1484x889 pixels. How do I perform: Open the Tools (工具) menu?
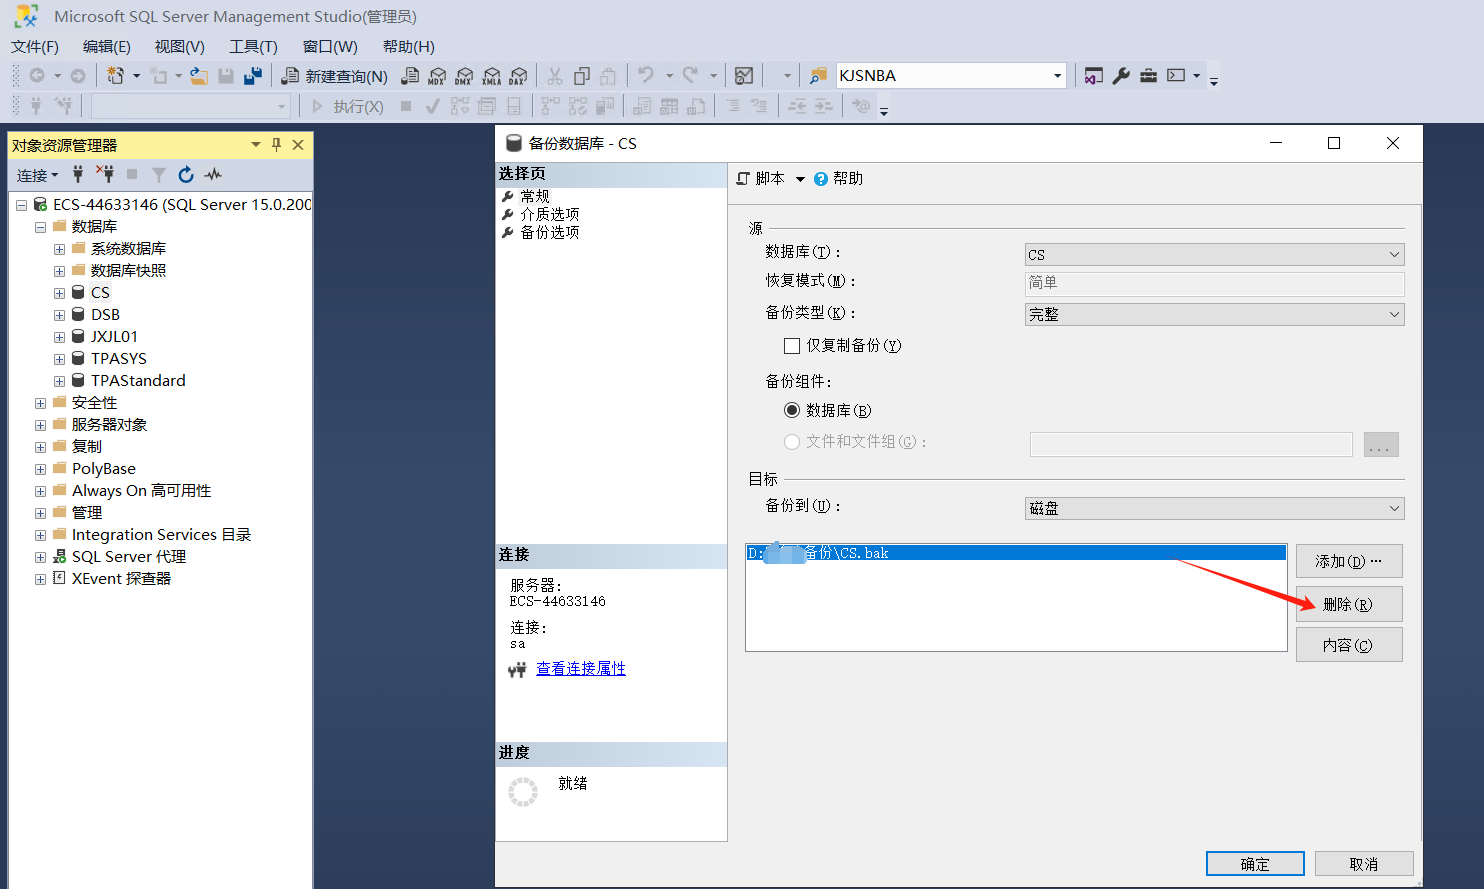click(253, 47)
